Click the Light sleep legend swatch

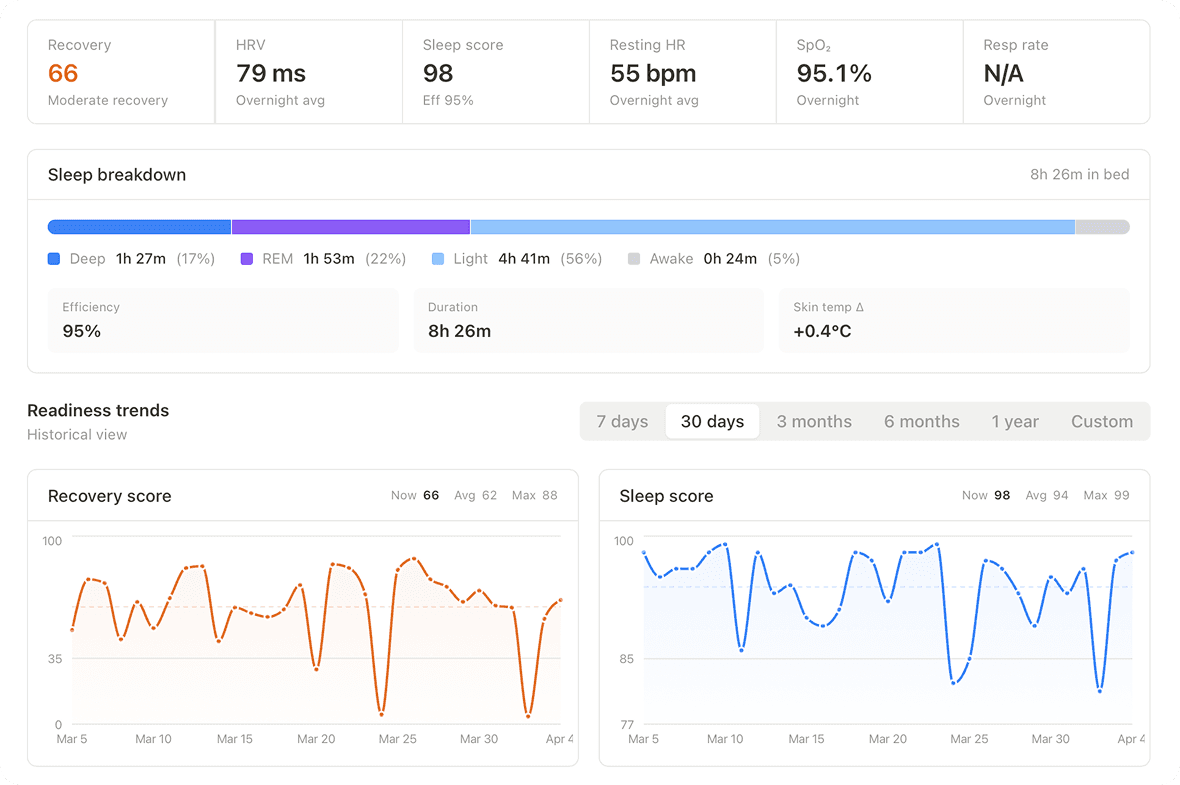438,259
